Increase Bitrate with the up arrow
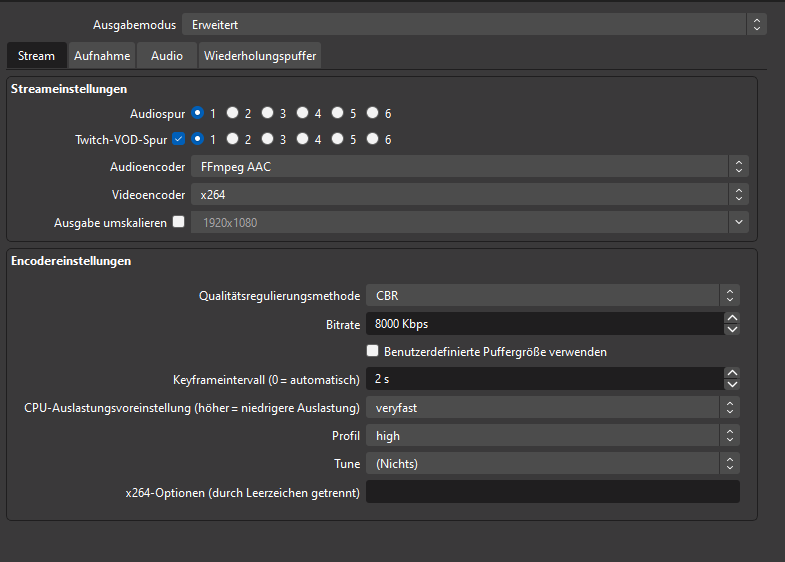This screenshot has width=785, height=562. [732, 318]
